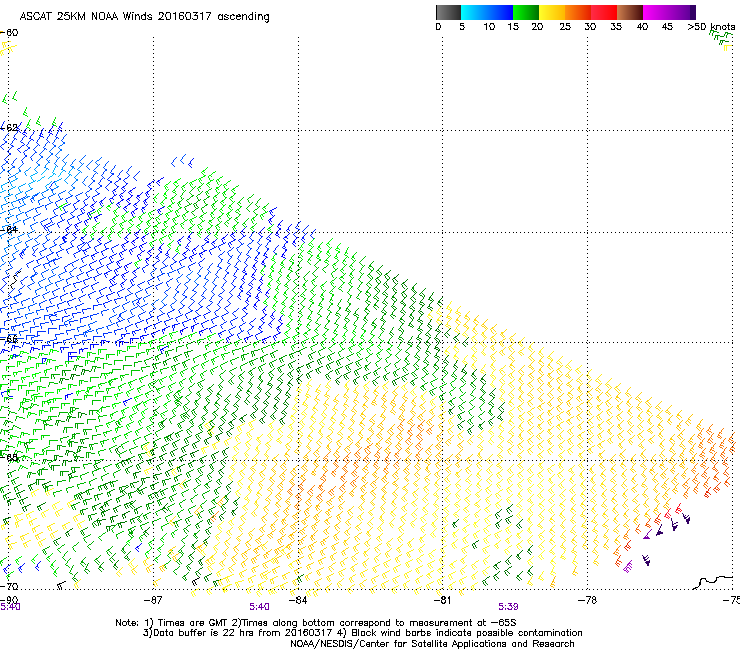Click the '>50 knots' legend label
Image resolution: width=740 pixels, height=650 pixels.
point(711,27)
